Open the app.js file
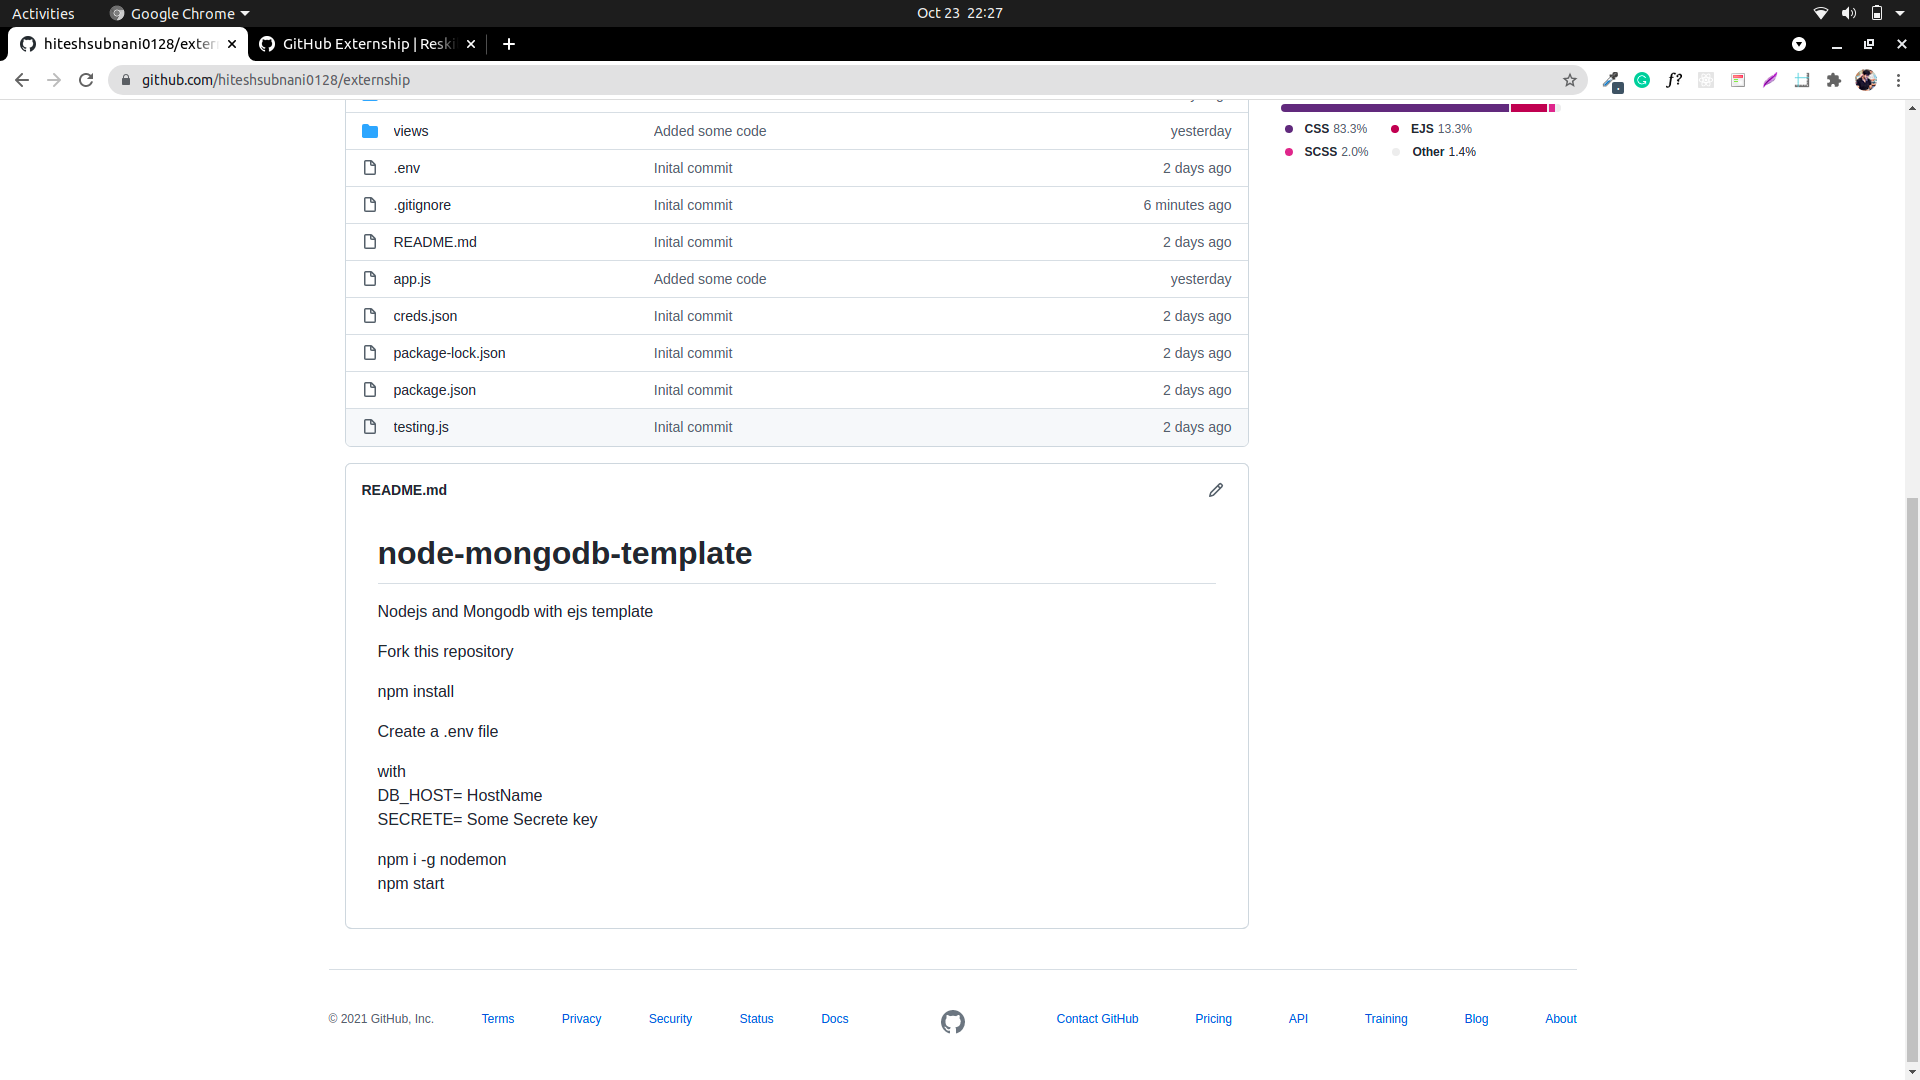Screen dimensions: 1920x1080 click(411, 279)
